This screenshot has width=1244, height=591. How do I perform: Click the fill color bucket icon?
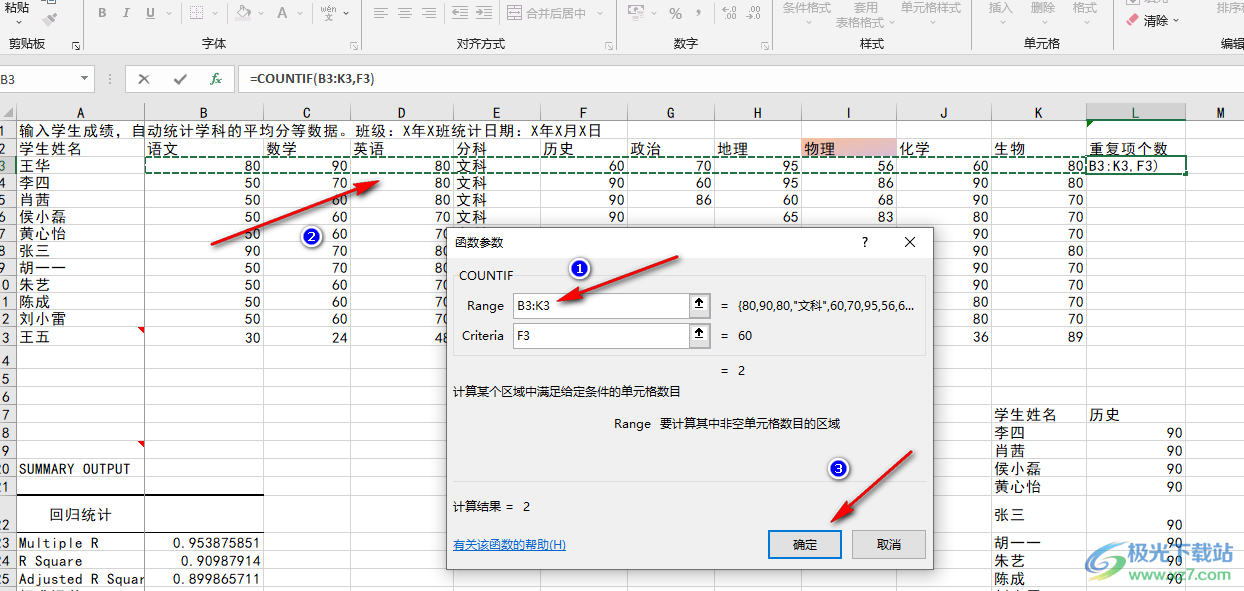point(243,13)
